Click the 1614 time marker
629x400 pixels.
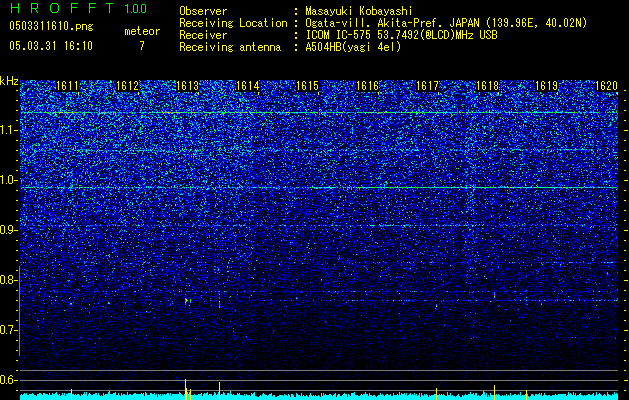248,86
